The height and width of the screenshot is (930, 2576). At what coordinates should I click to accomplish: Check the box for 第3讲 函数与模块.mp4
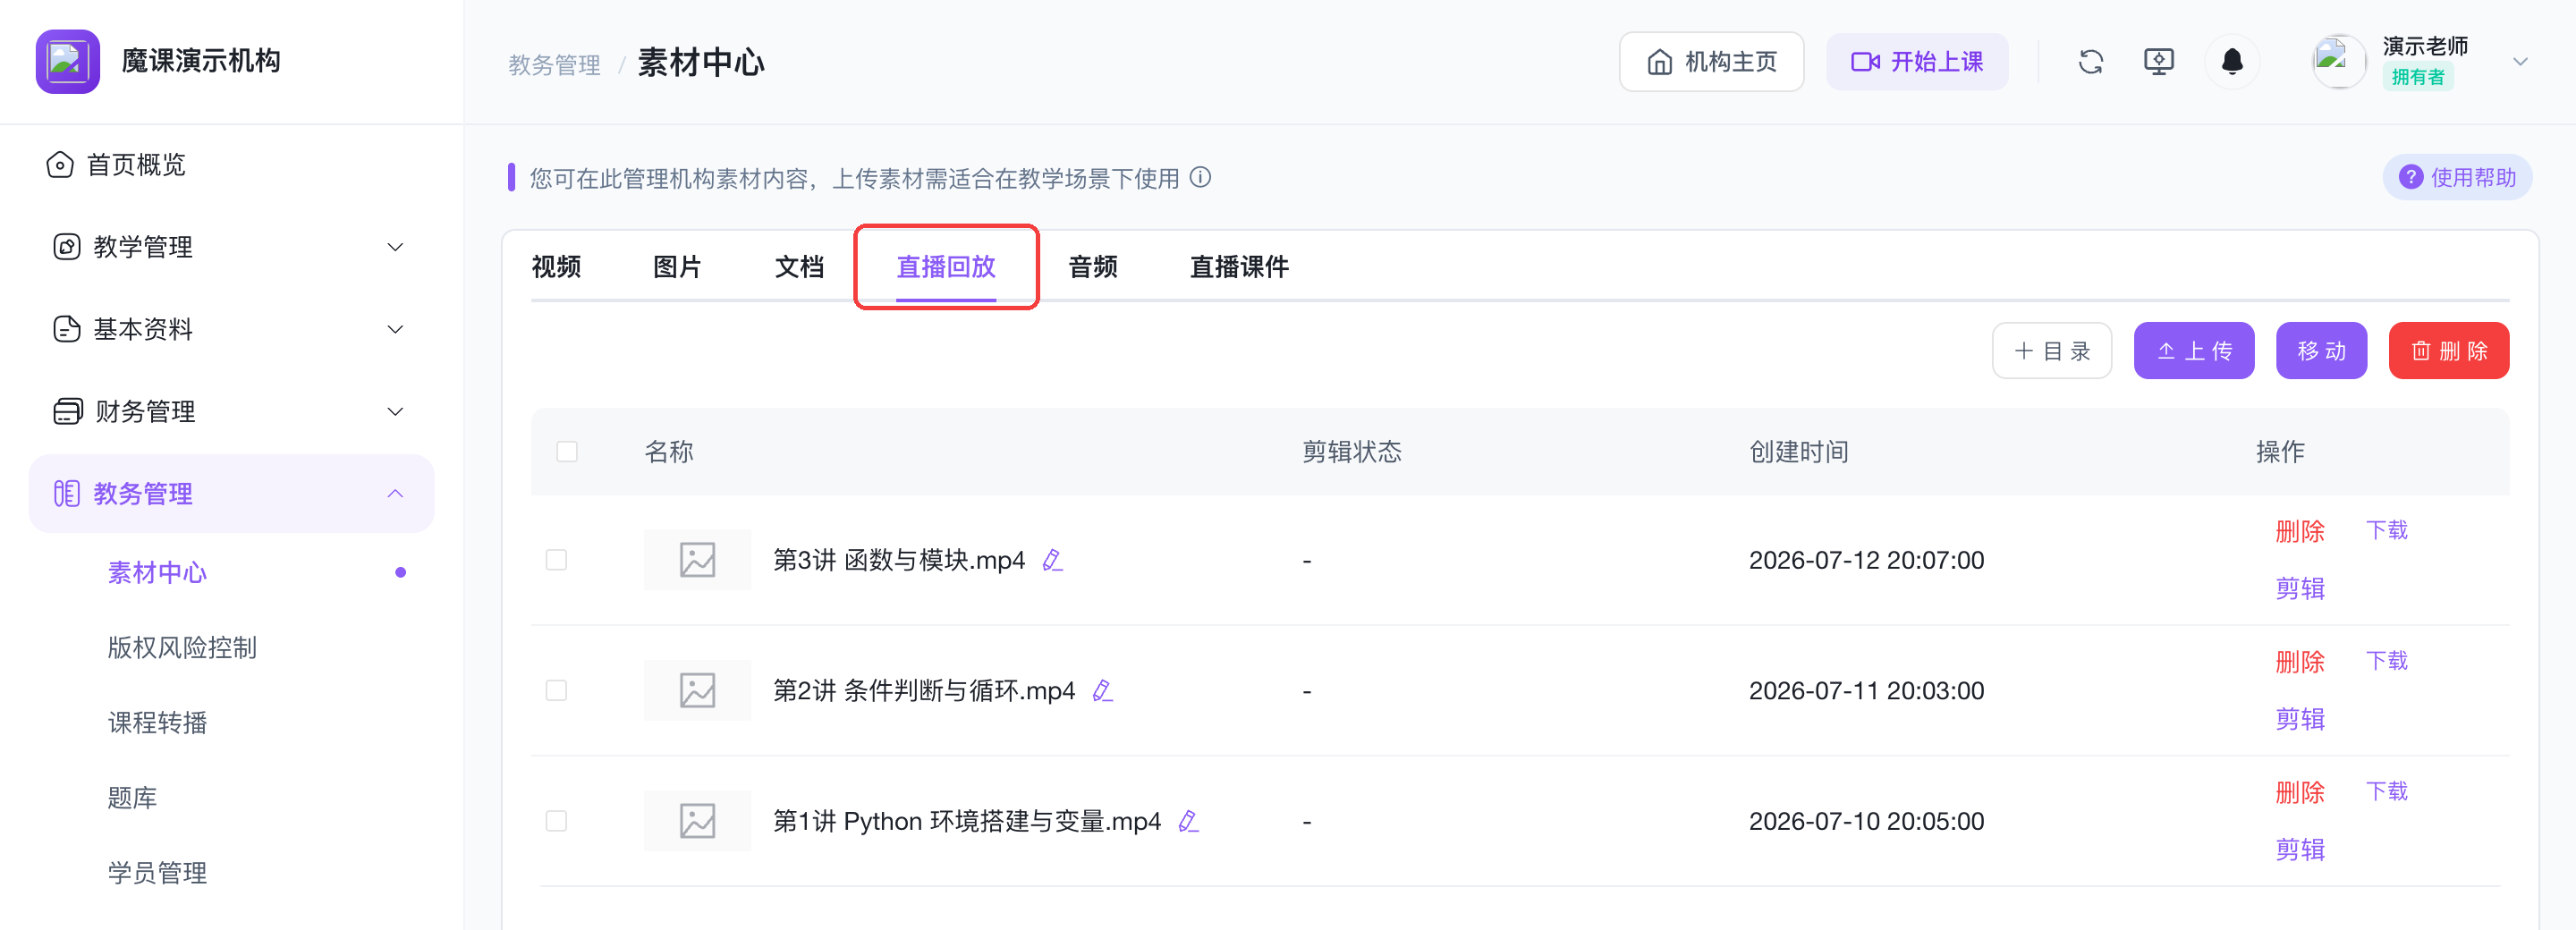click(556, 560)
